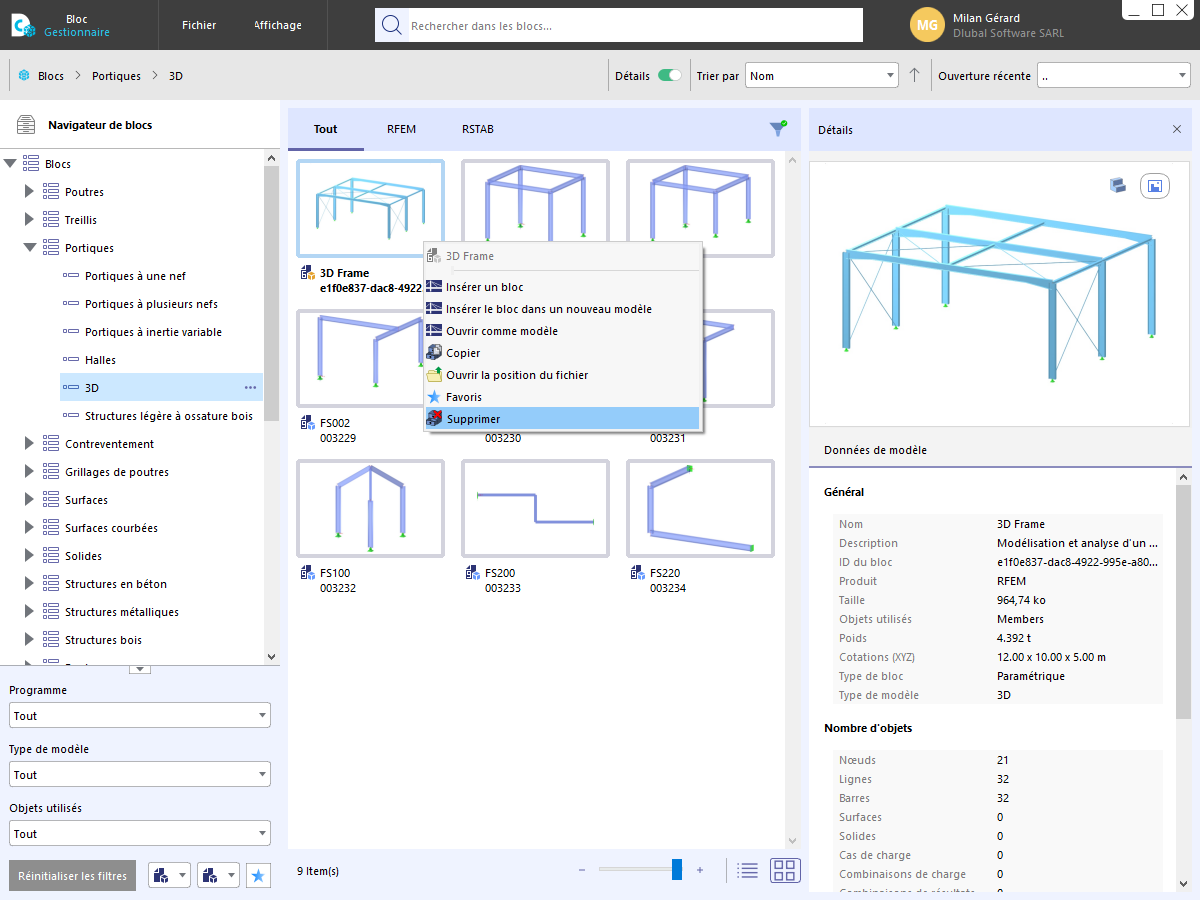Click the Blocs breadcrumb link
1200x900 pixels.
pyautogui.click(x=51, y=76)
